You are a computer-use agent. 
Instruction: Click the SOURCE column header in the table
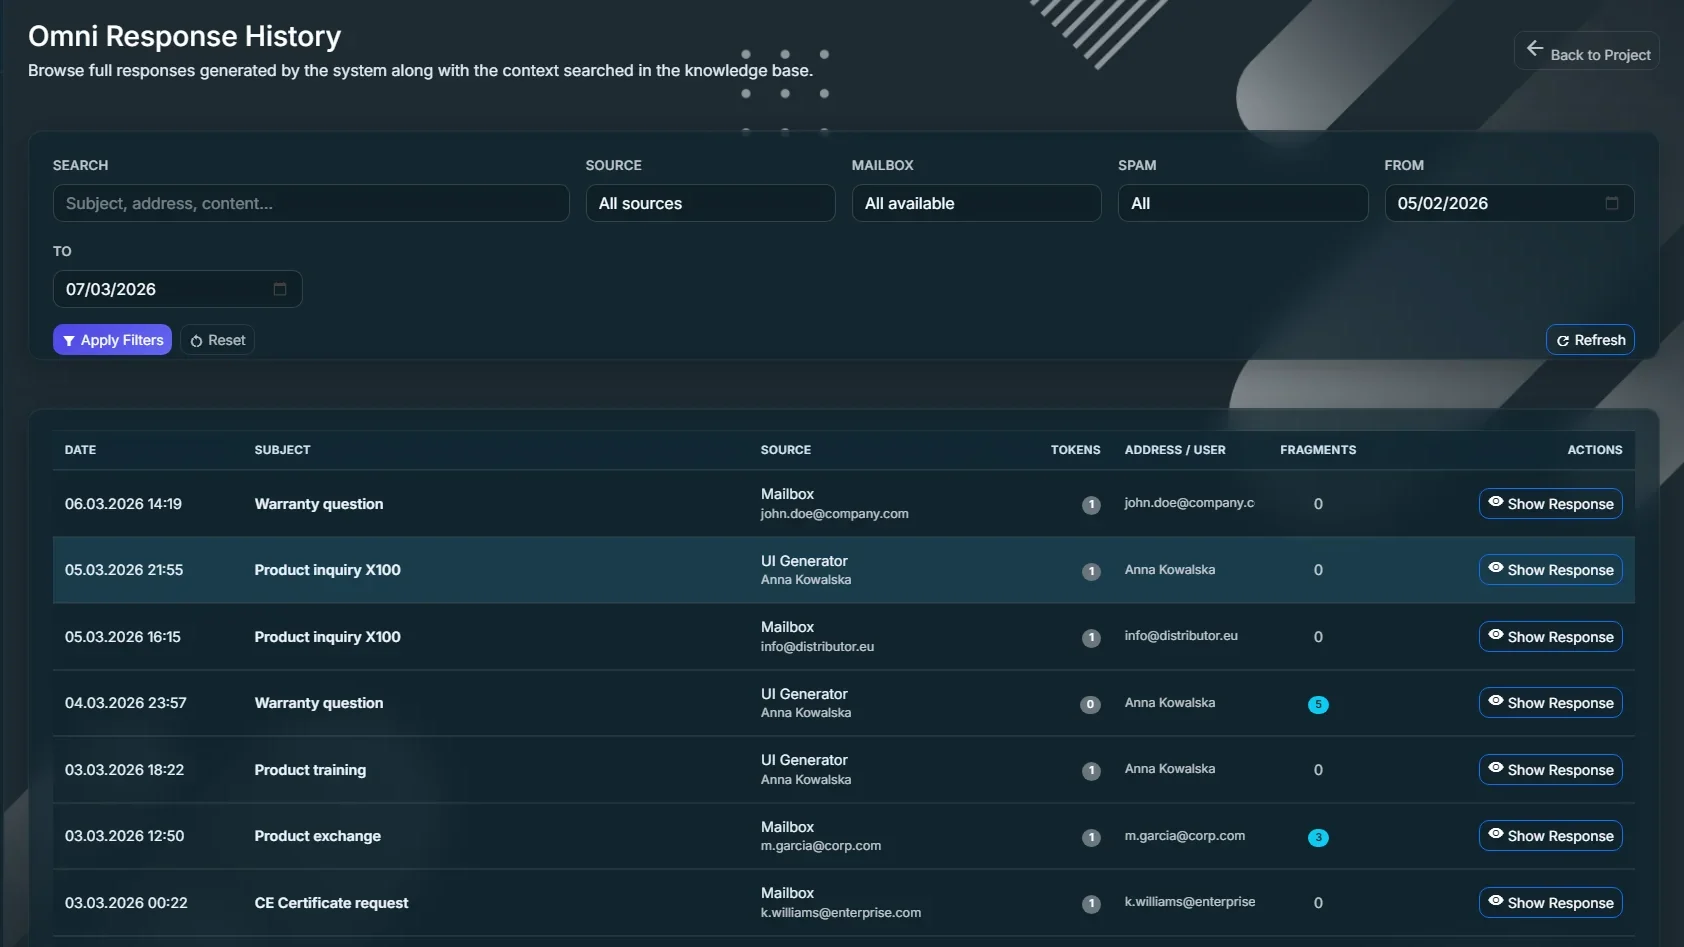786,450
